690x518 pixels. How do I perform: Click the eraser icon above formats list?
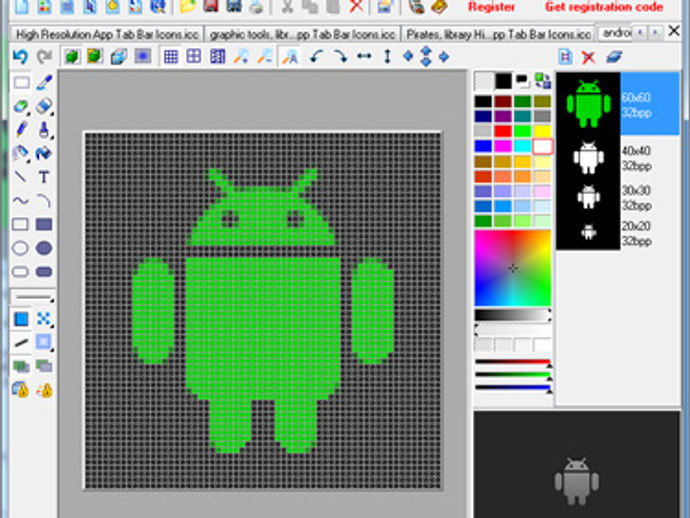coord(614,57)
